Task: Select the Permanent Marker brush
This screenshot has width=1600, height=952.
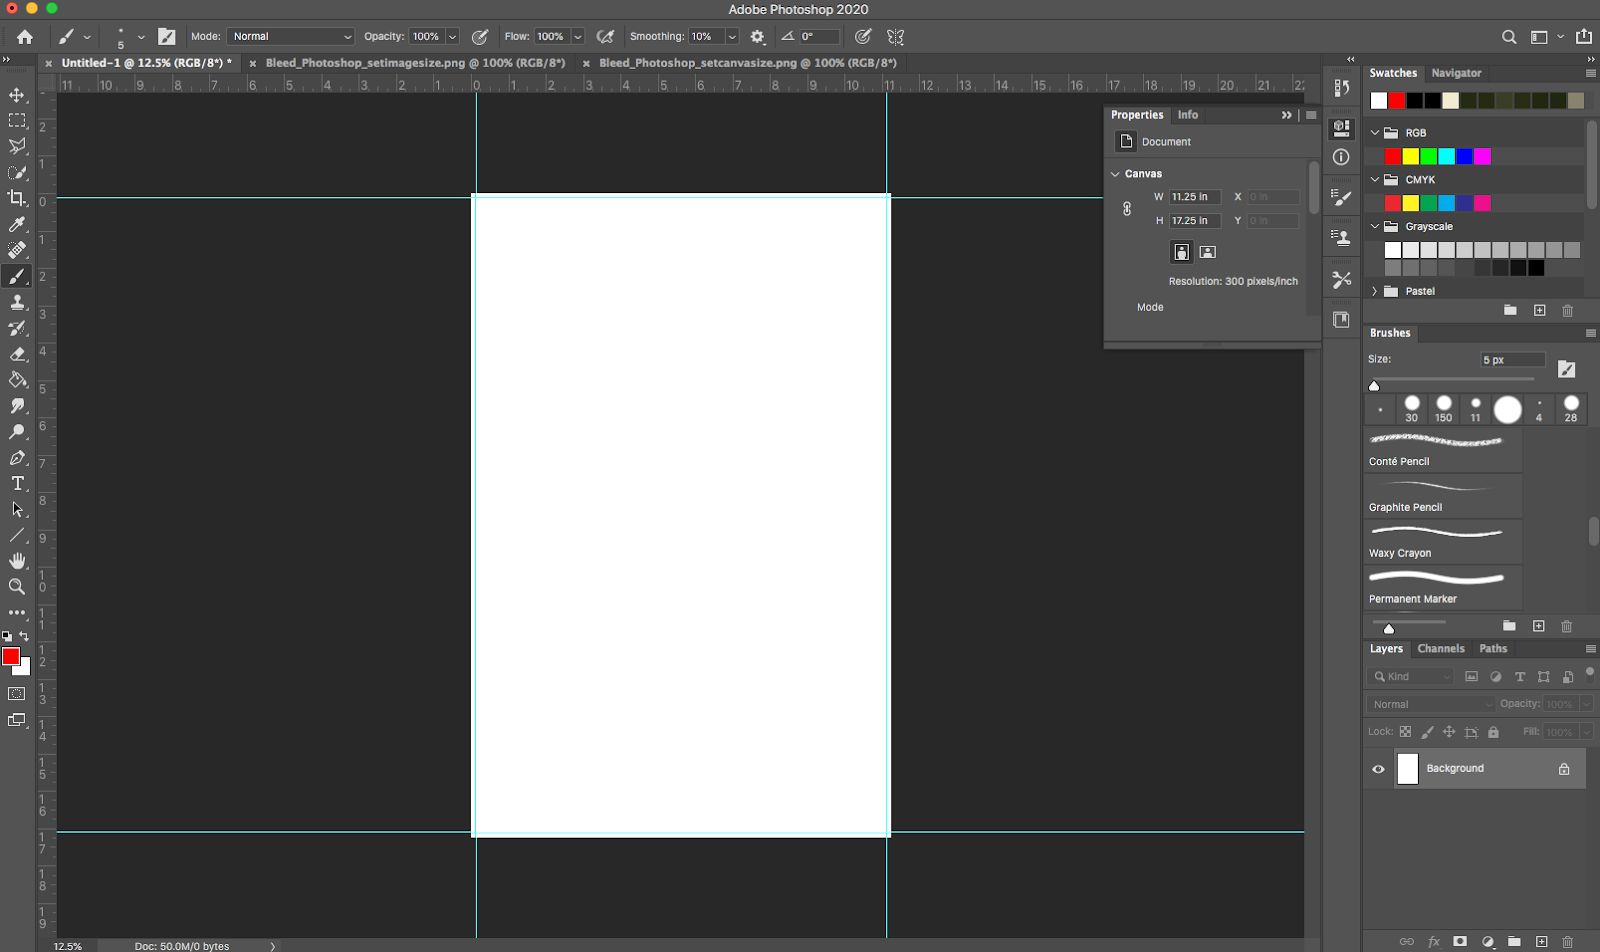Action: coord(1440,585)
